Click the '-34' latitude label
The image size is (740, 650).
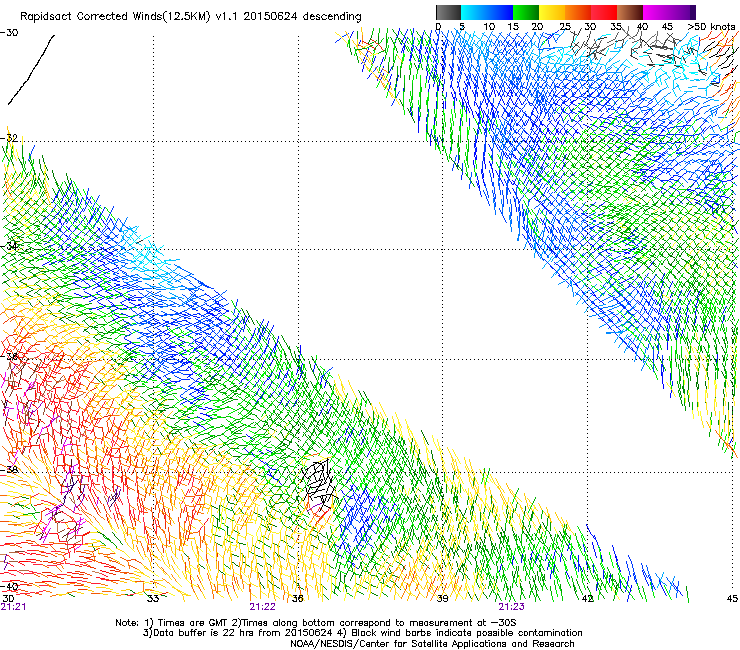click(9, 246)
